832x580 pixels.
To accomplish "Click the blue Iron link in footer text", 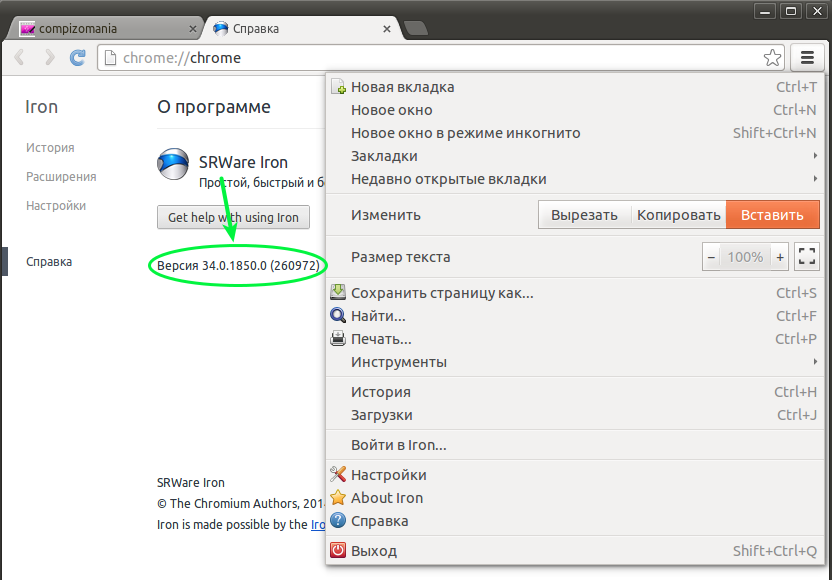I will [318, 524].
